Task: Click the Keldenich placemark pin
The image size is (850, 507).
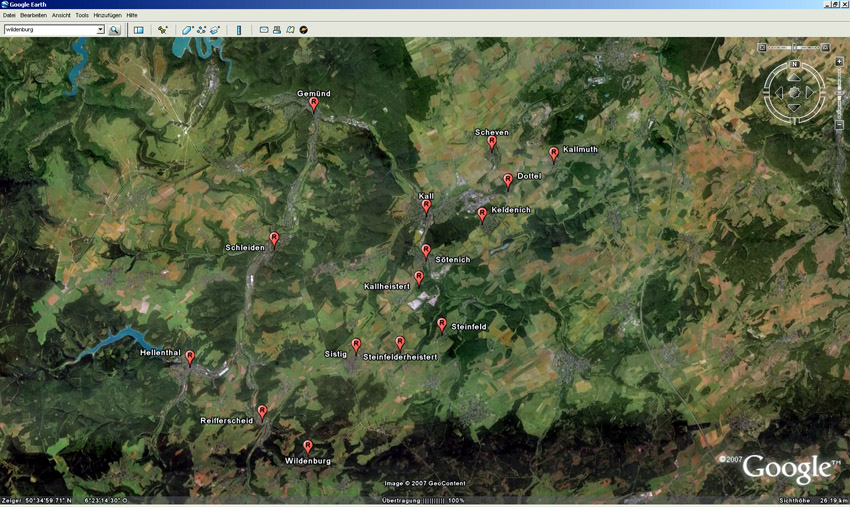Action: coord(482,215)
